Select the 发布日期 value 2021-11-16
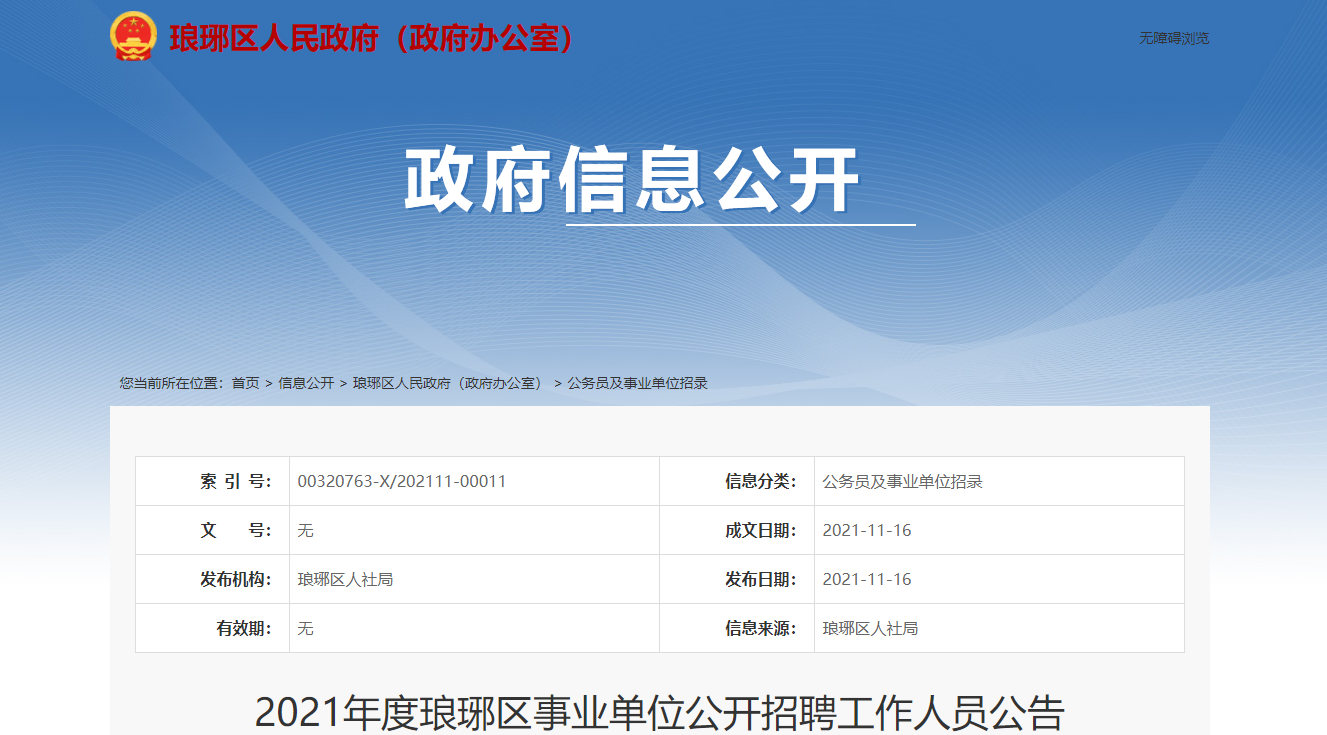This screenshot has width=1327, height=735. [x=867, y=579]
